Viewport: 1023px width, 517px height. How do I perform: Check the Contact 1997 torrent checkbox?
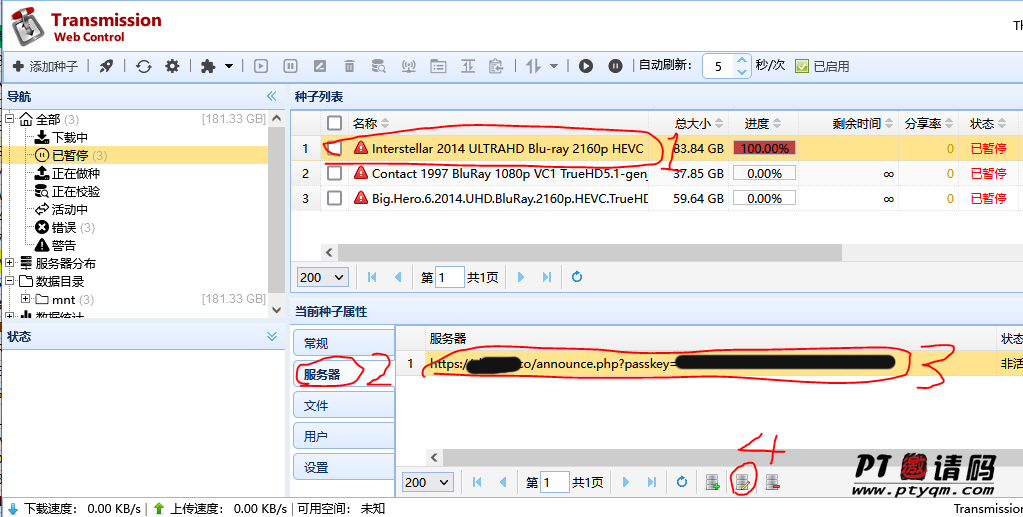[x=335, y=173]
